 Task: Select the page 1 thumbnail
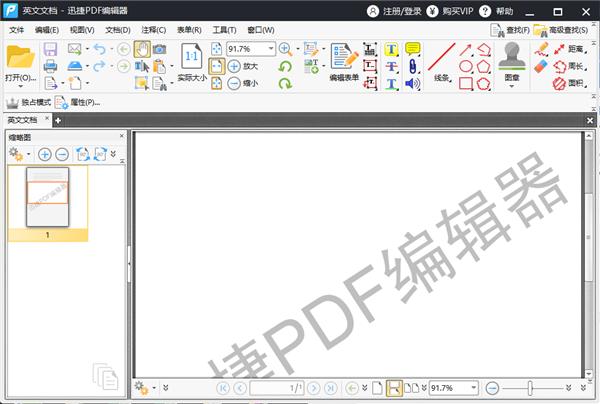(47, 197)
